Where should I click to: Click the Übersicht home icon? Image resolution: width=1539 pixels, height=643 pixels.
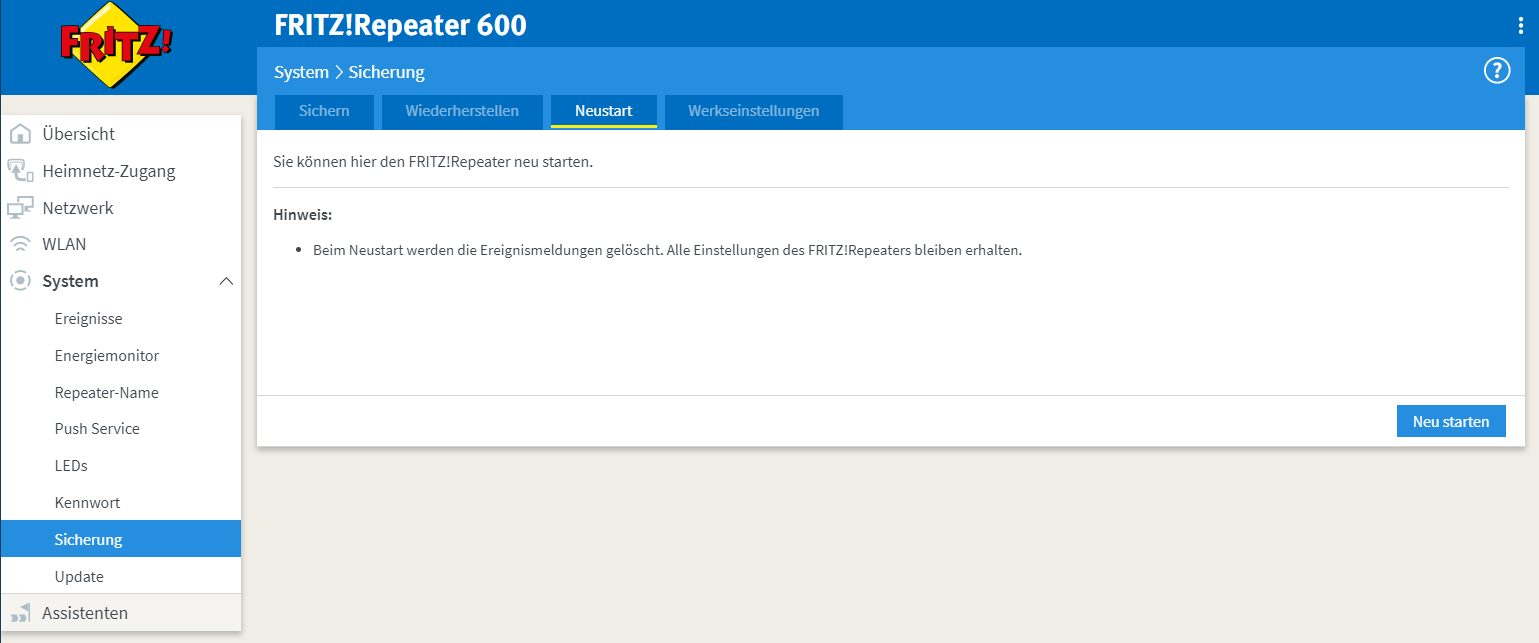click(x=20, y=134)
